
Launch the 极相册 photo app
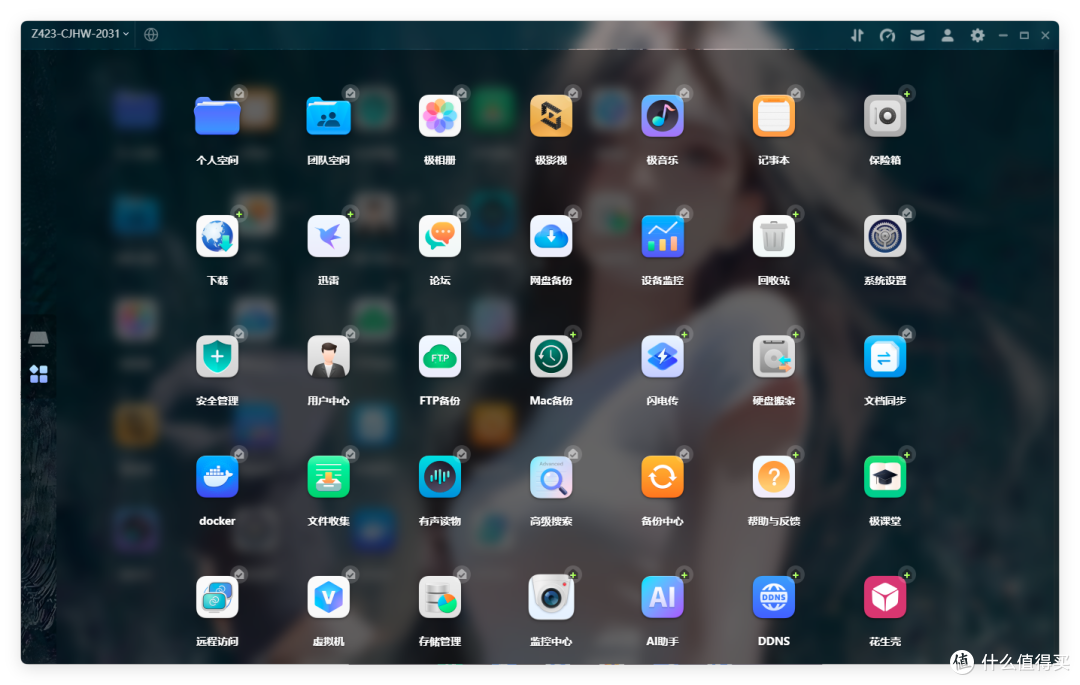[439, 116]
